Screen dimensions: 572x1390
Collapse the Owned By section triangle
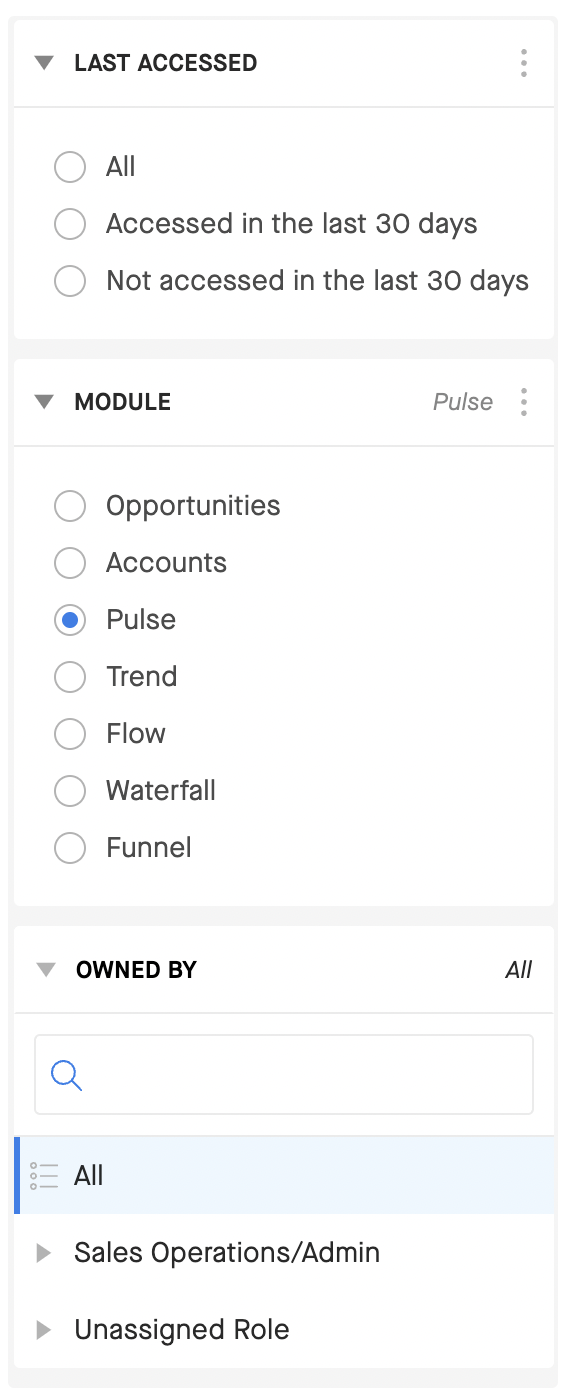45,970
